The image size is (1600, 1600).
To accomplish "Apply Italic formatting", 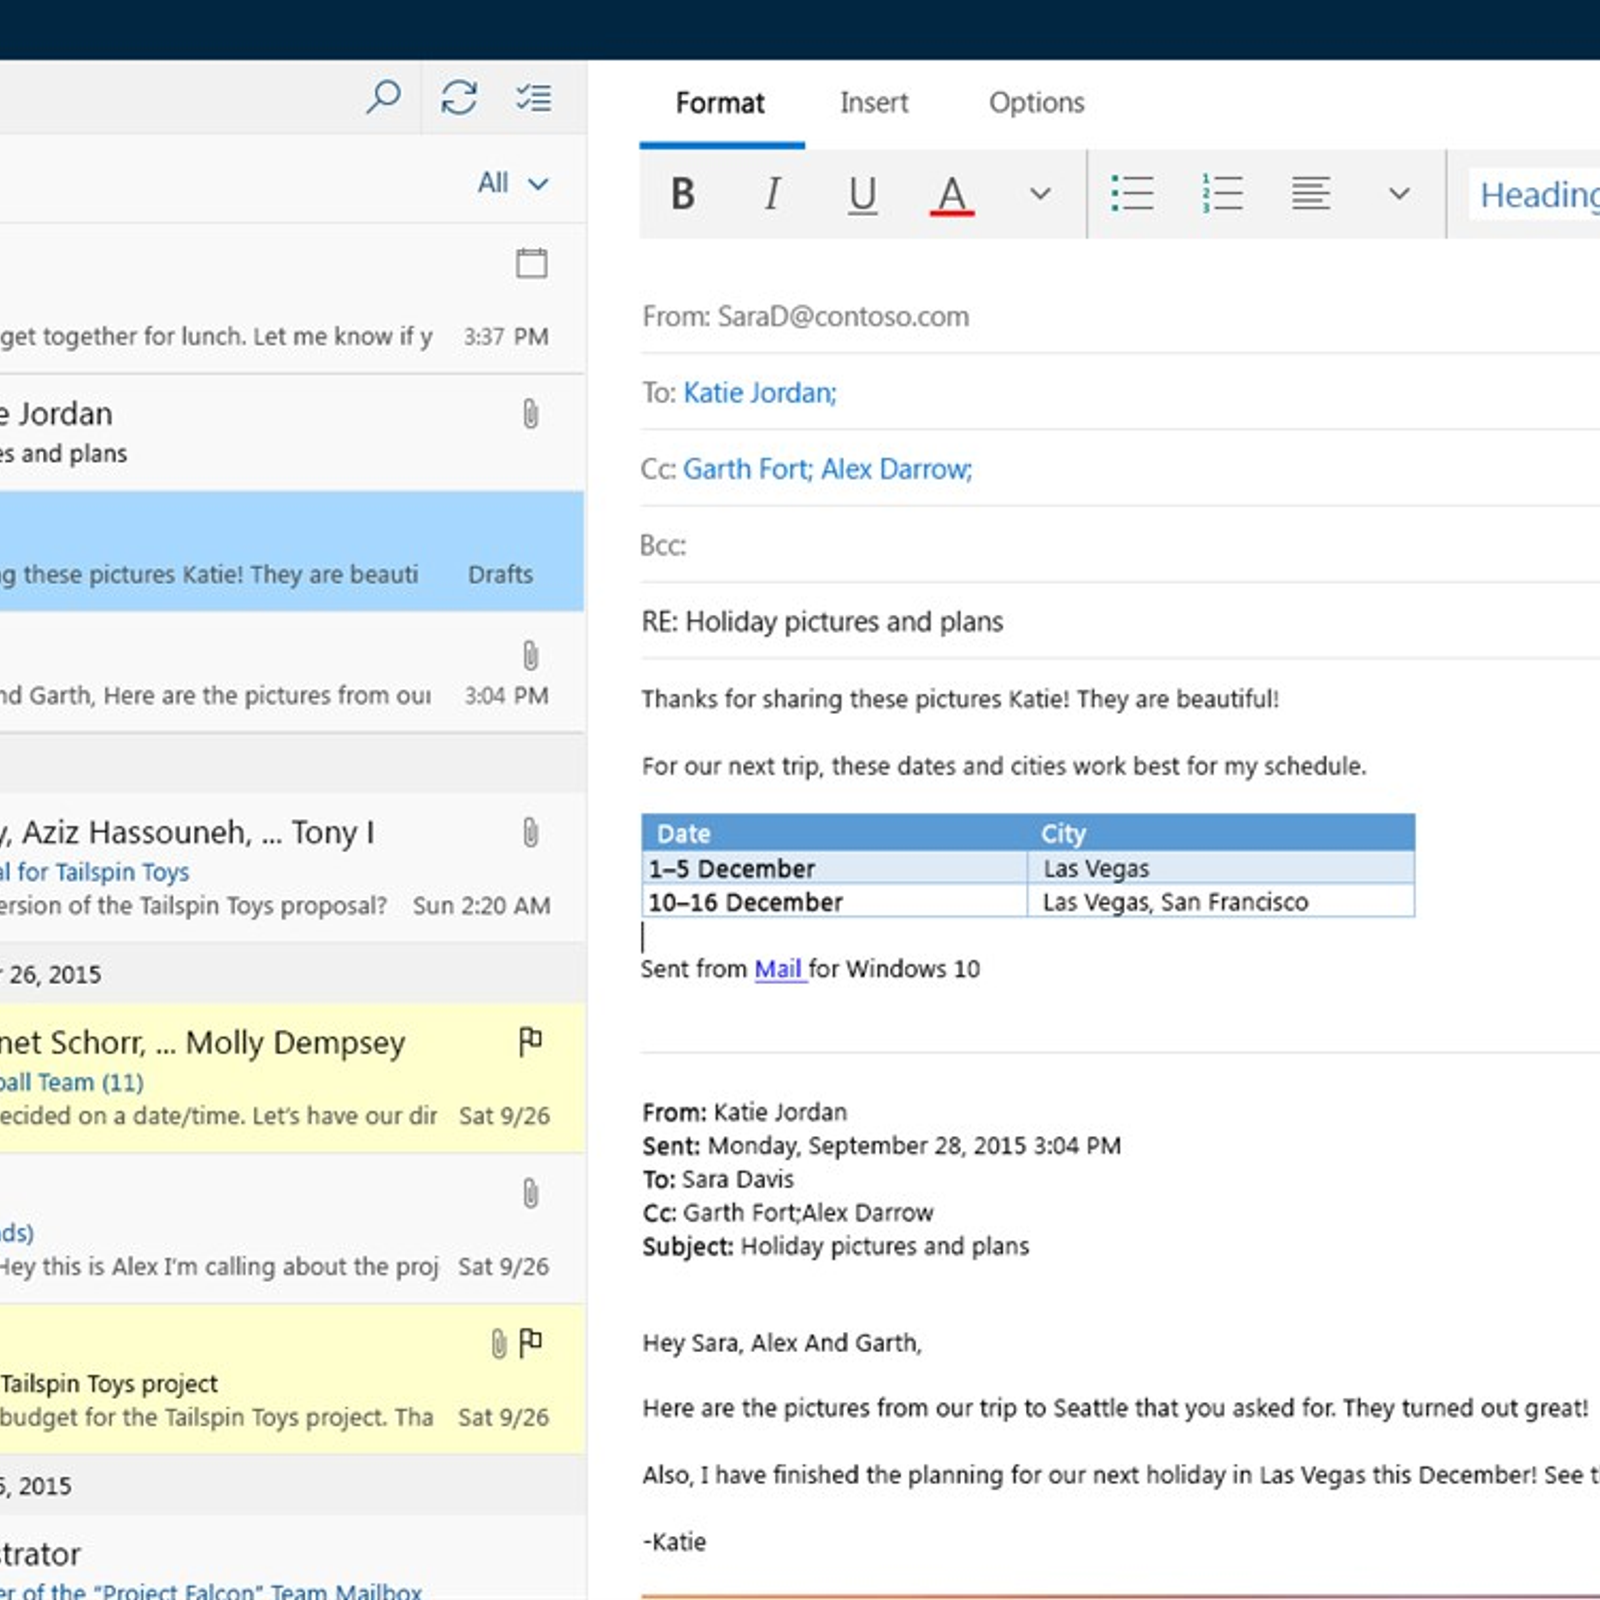I will [772, 194].
